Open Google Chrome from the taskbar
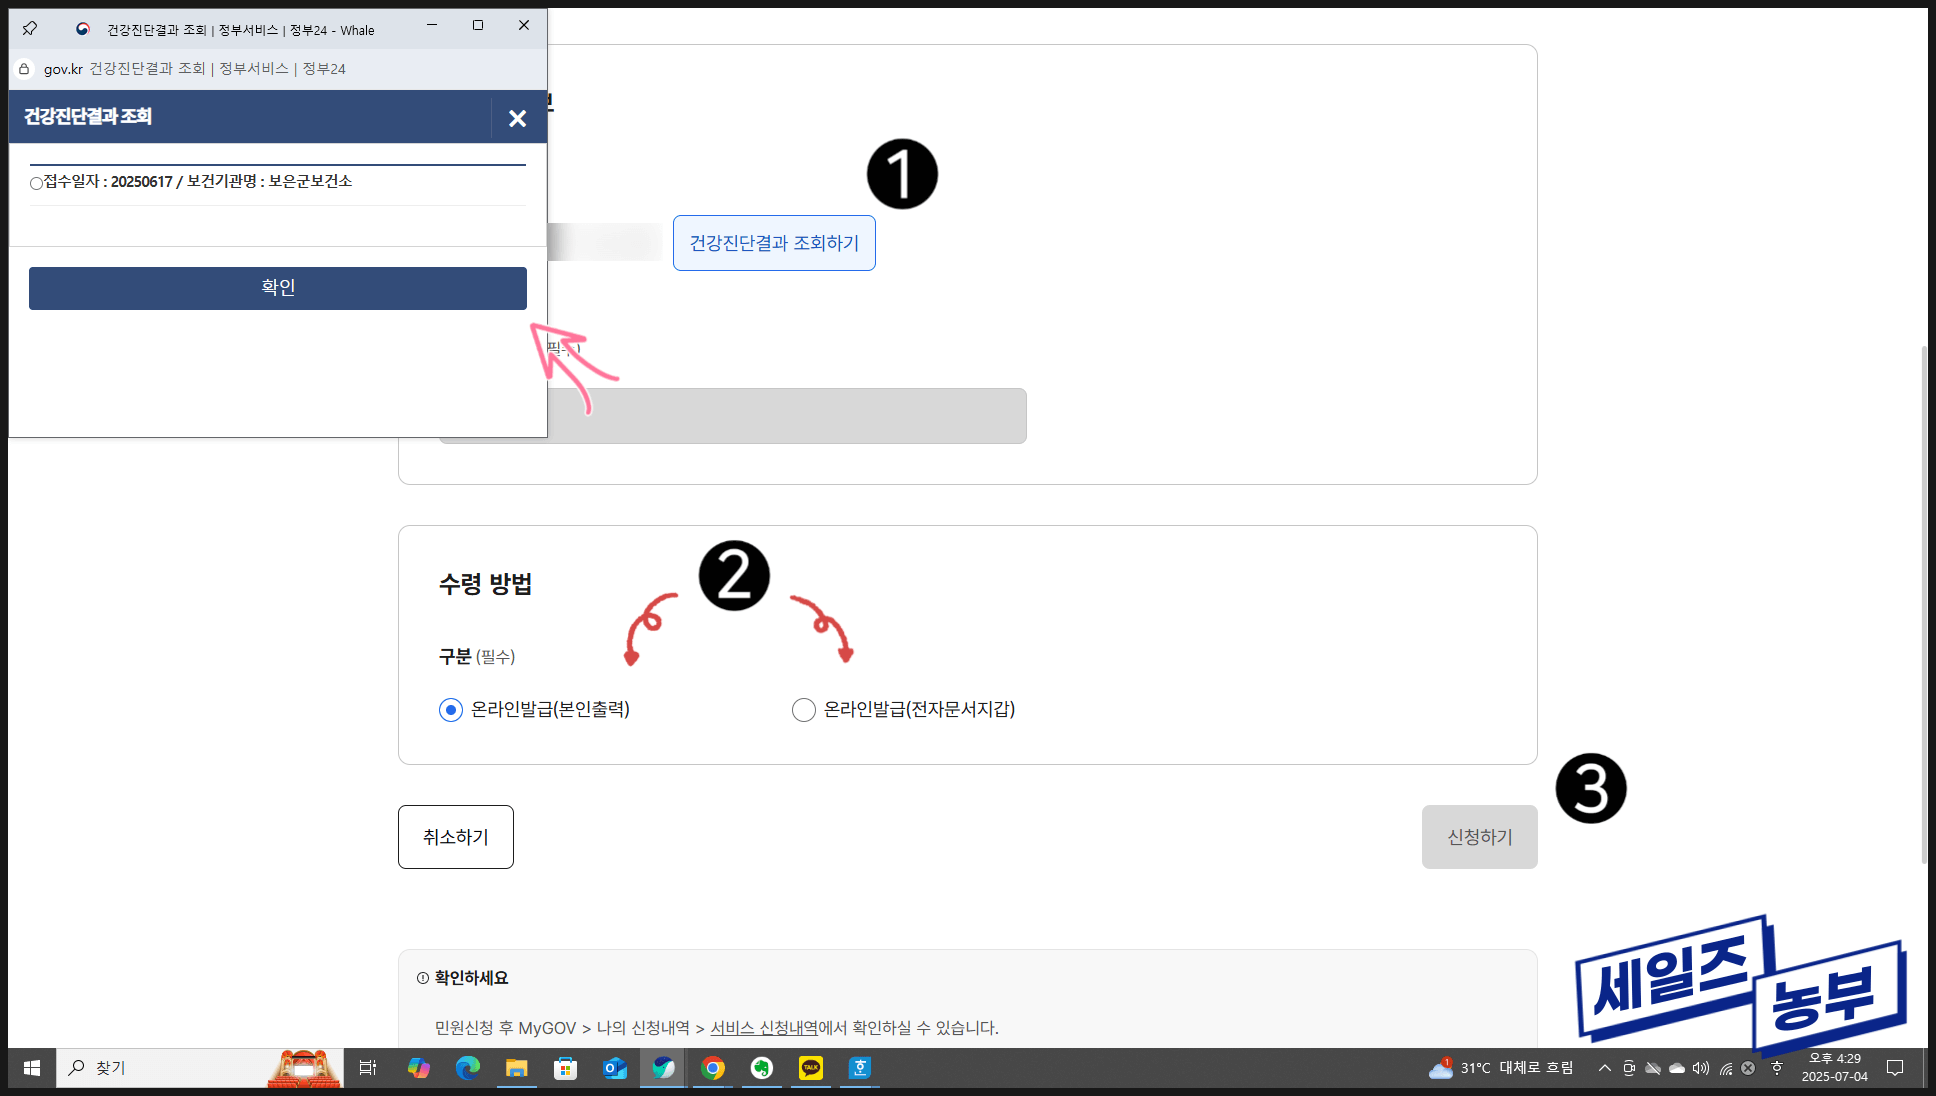This screenshot has height=1096, width=1936. 713,1068
